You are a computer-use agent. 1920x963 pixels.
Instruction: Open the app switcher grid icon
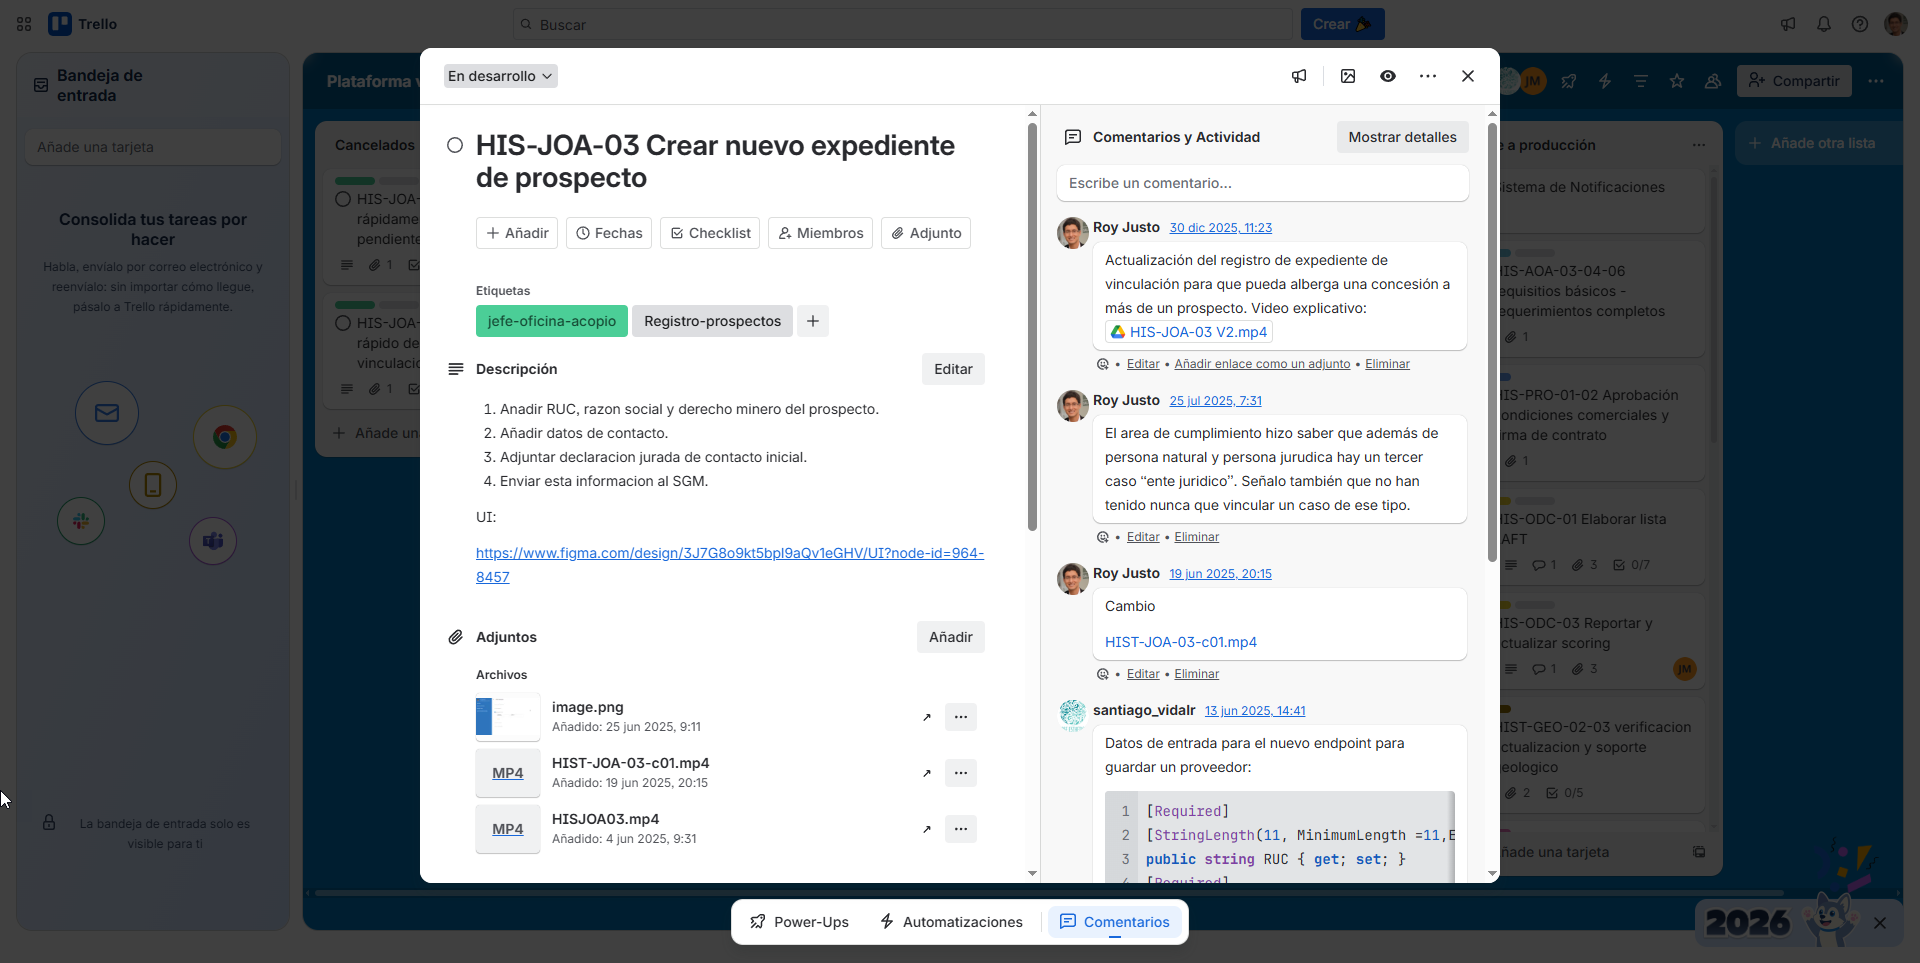pos(24,24)
